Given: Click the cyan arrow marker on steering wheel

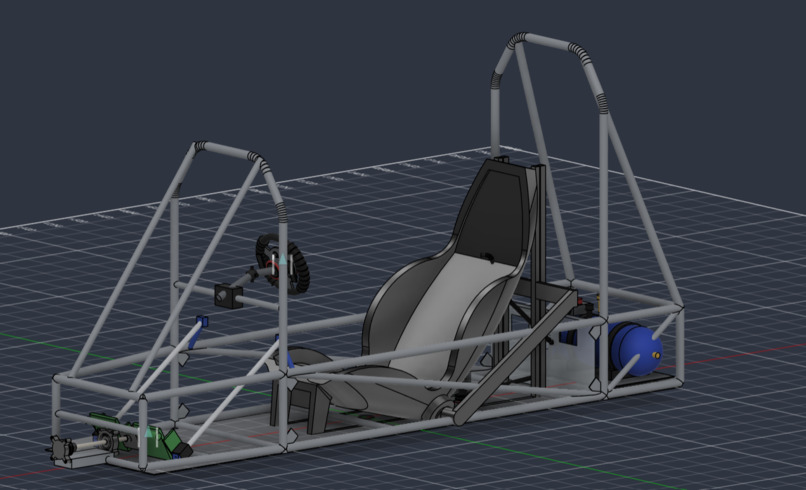Looking at the screenshot, I should [x=282, y=259].
